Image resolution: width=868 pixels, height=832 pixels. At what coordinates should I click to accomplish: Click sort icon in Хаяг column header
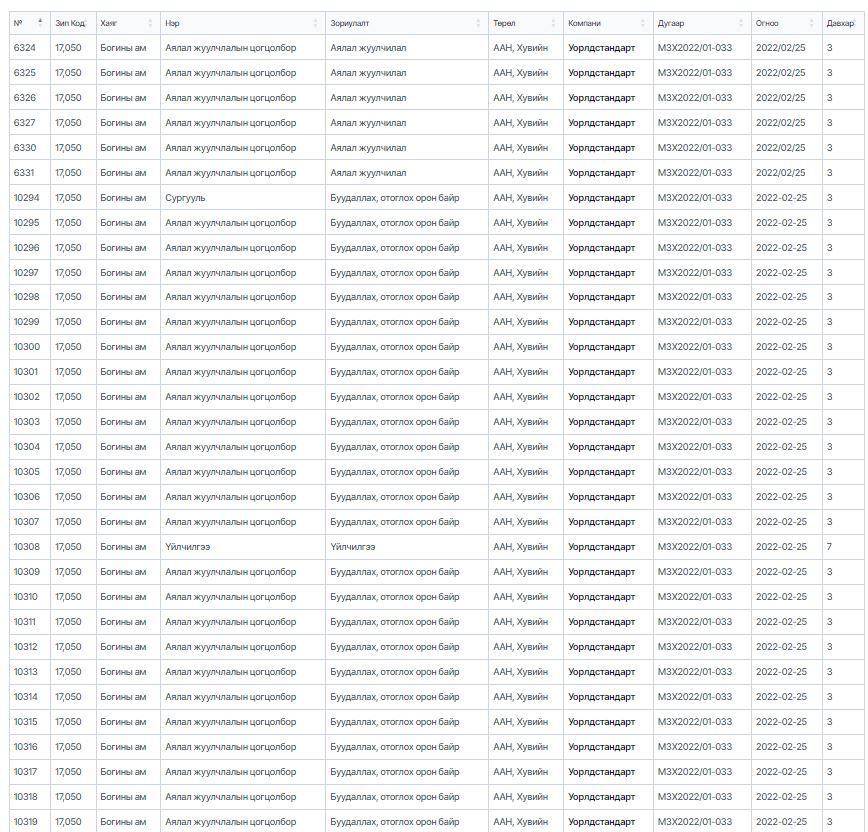150,23
